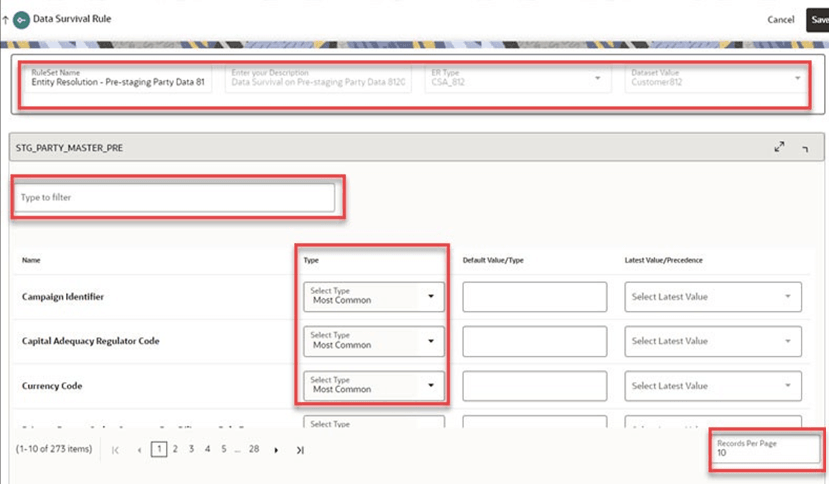Click the Currency Code row name
Viewport: 829px width, 484px height.
[52, 386]
